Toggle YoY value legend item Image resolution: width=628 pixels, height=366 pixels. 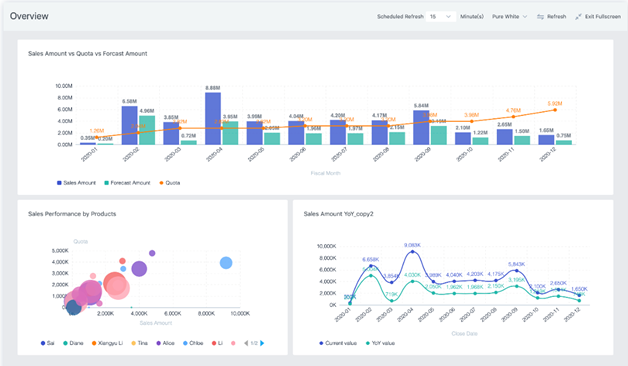380,343
